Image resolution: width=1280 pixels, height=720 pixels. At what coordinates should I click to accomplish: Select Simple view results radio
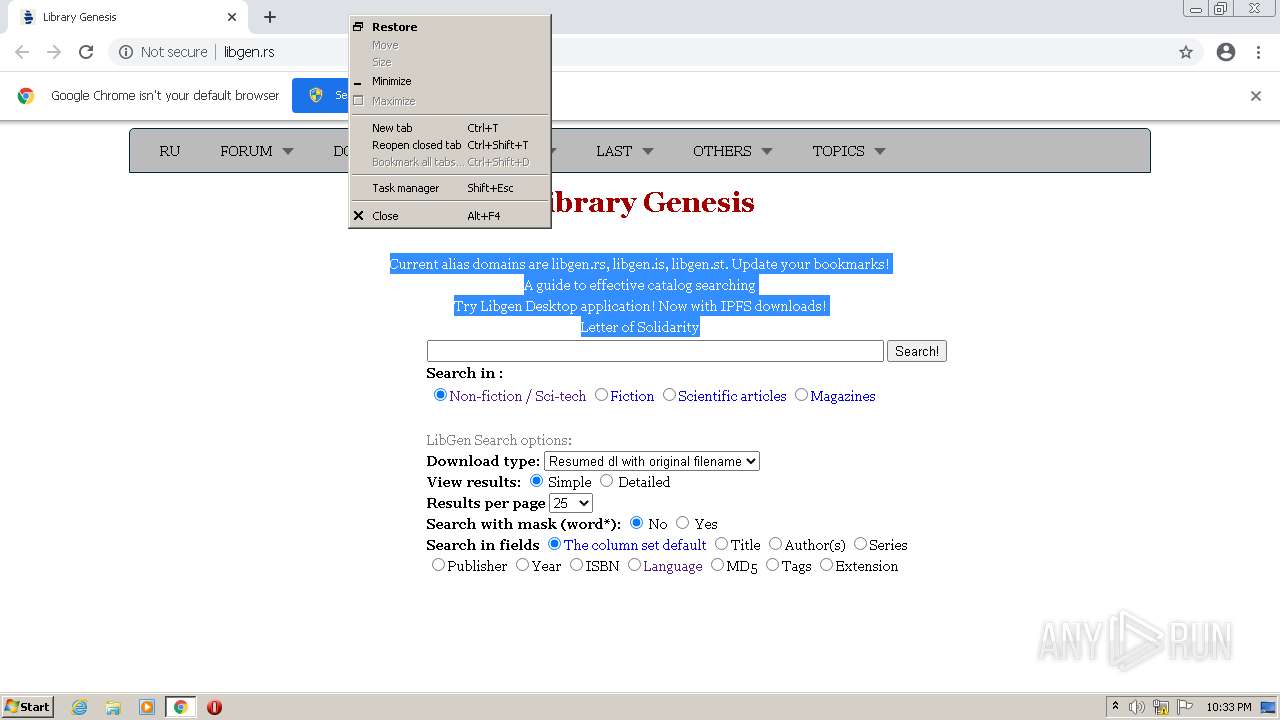pos(536,481)
